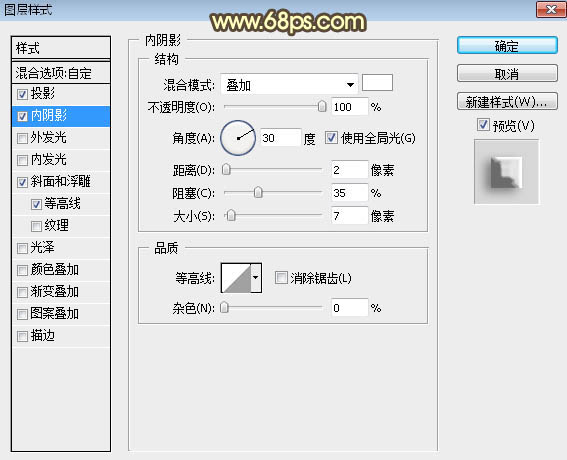Click the contour curve thumbnail
This screenshot has width=567, height=460.
(x=236, y=278)
